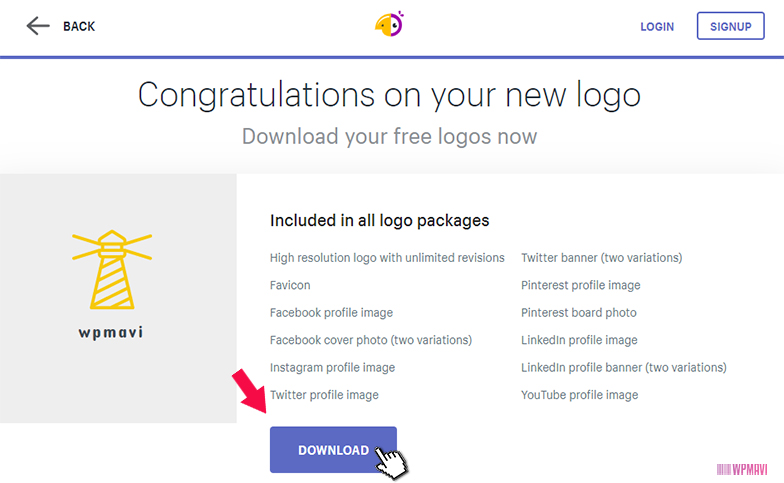
Task: Click the Included in all logo packages heading
Action: point(380,220)
